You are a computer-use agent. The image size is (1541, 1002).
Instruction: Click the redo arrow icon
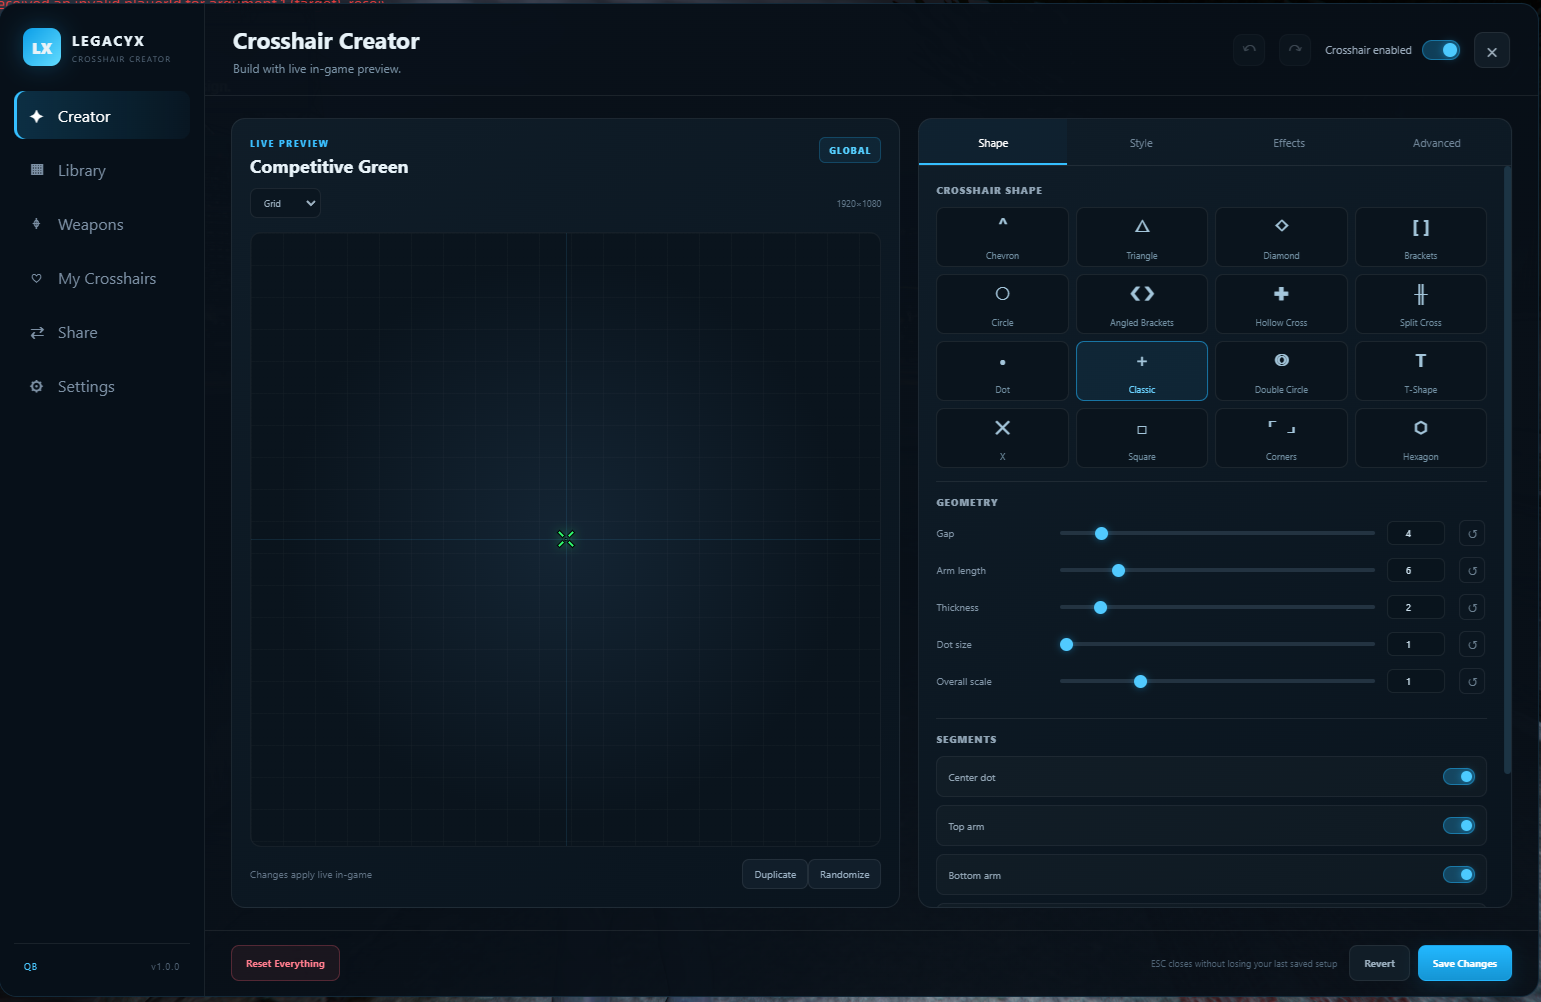[x=1295, y=50]
